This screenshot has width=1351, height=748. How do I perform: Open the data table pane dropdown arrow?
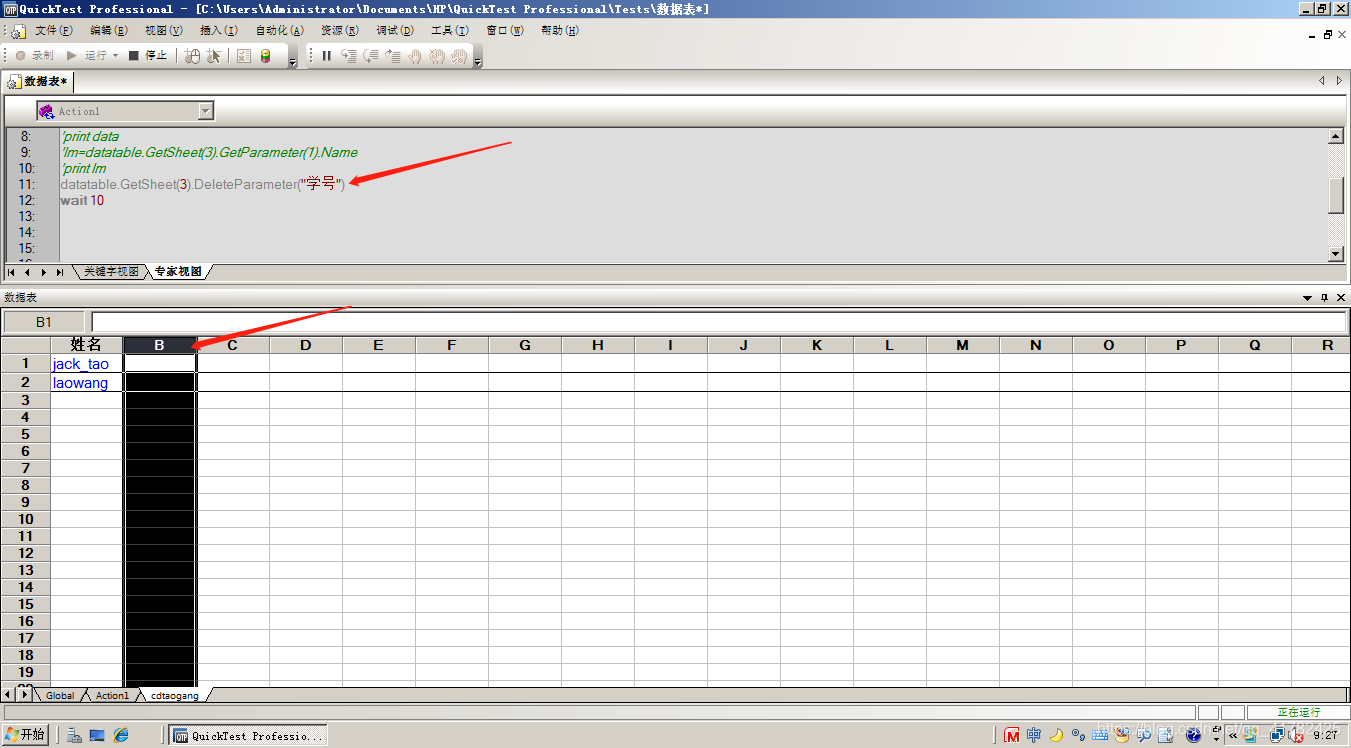point(1308,298)
